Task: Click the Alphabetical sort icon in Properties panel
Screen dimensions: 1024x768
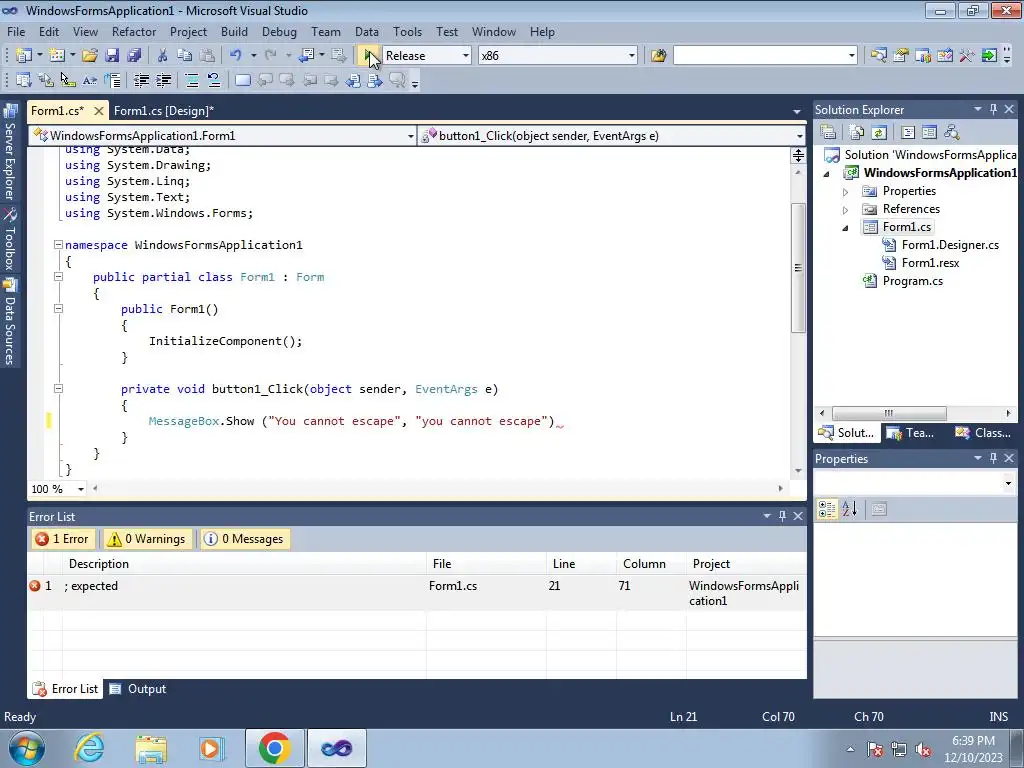Action: 850,509
